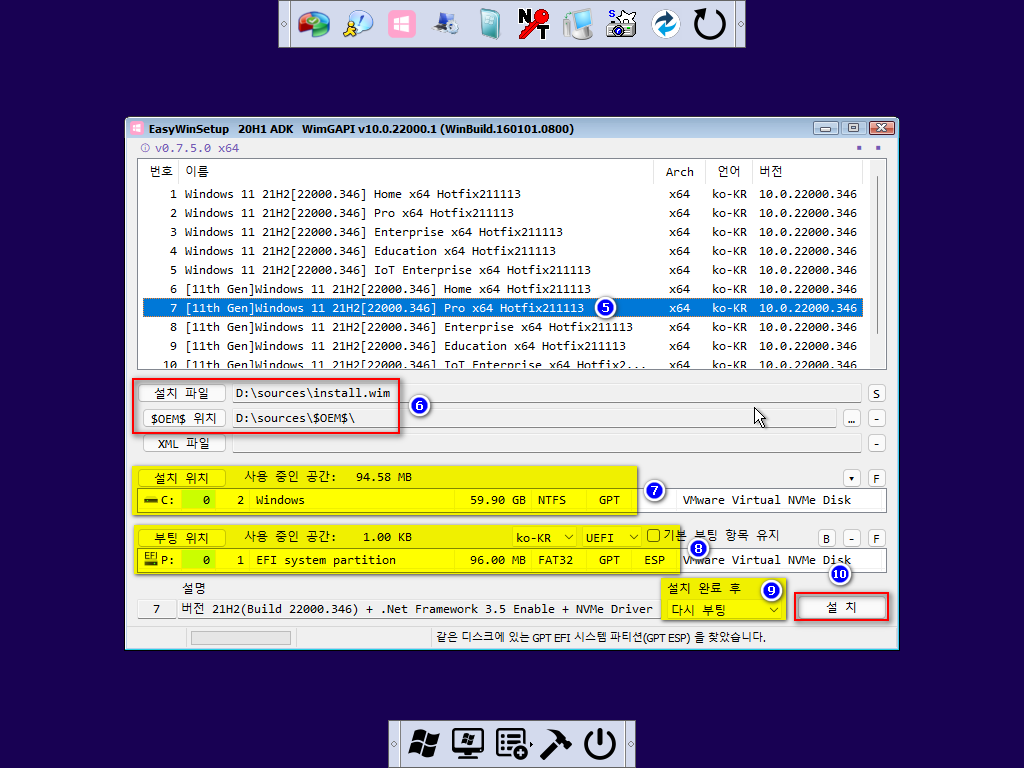Click the 설치 위치 button

click(x=182, y=478)
